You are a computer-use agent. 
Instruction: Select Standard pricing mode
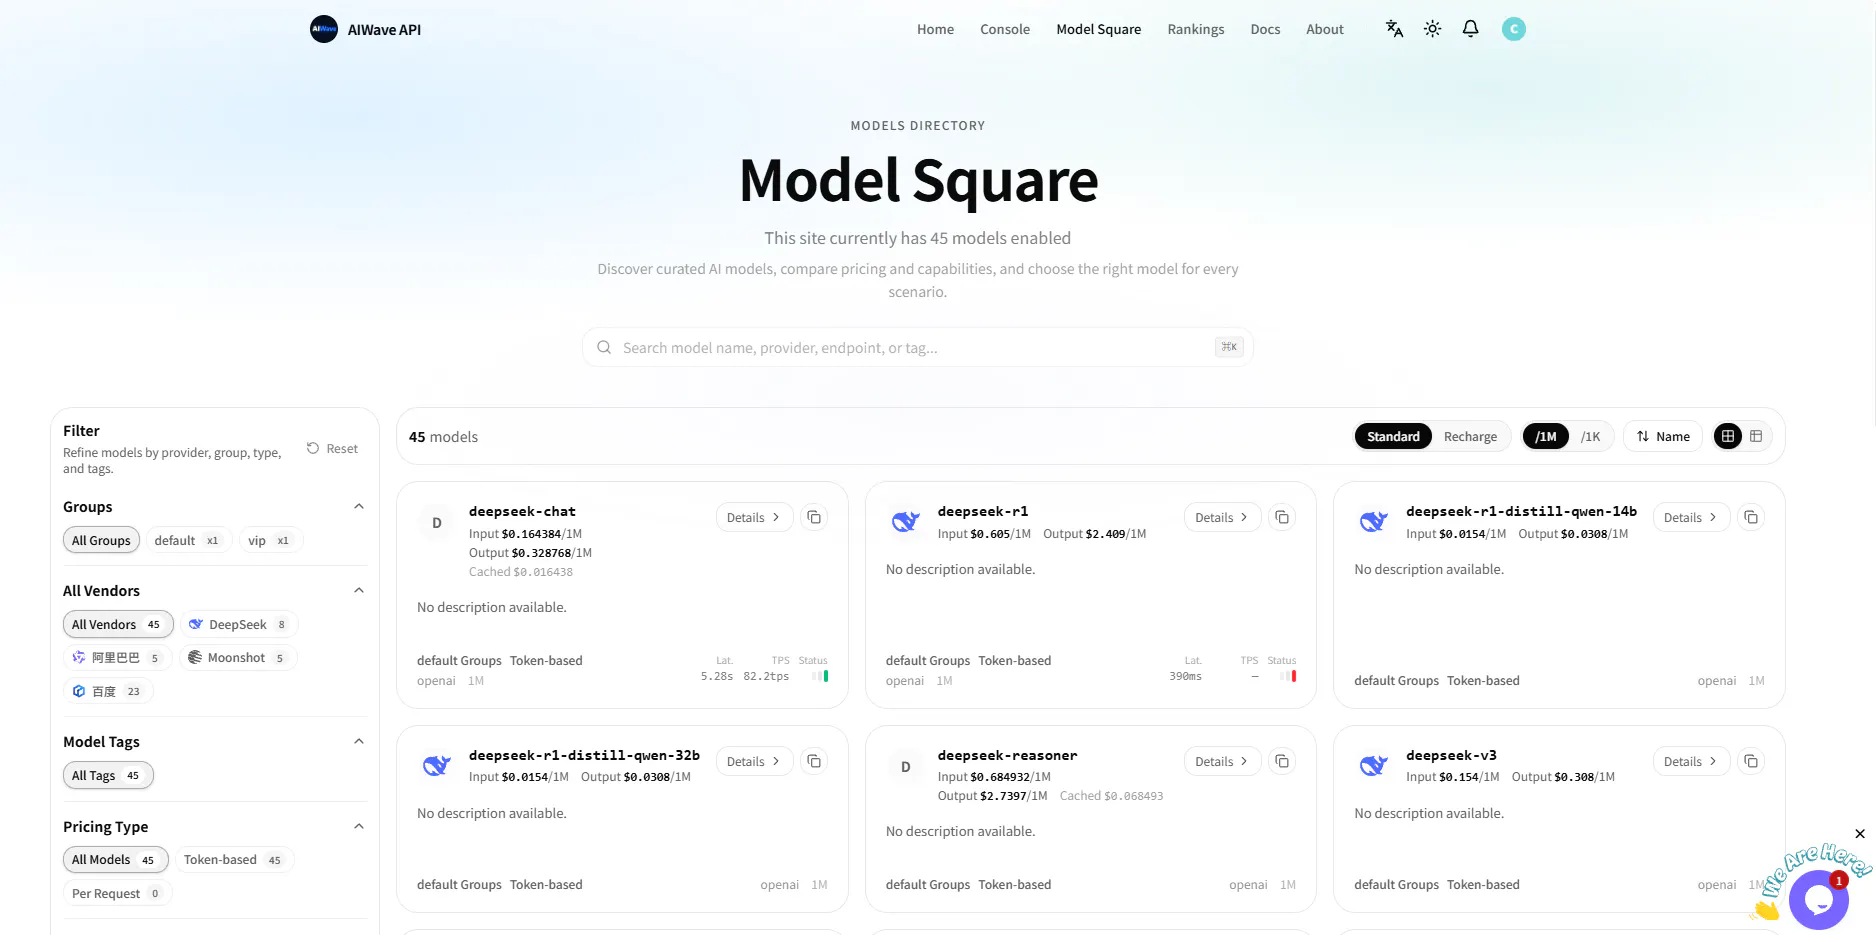[1393, 436]
